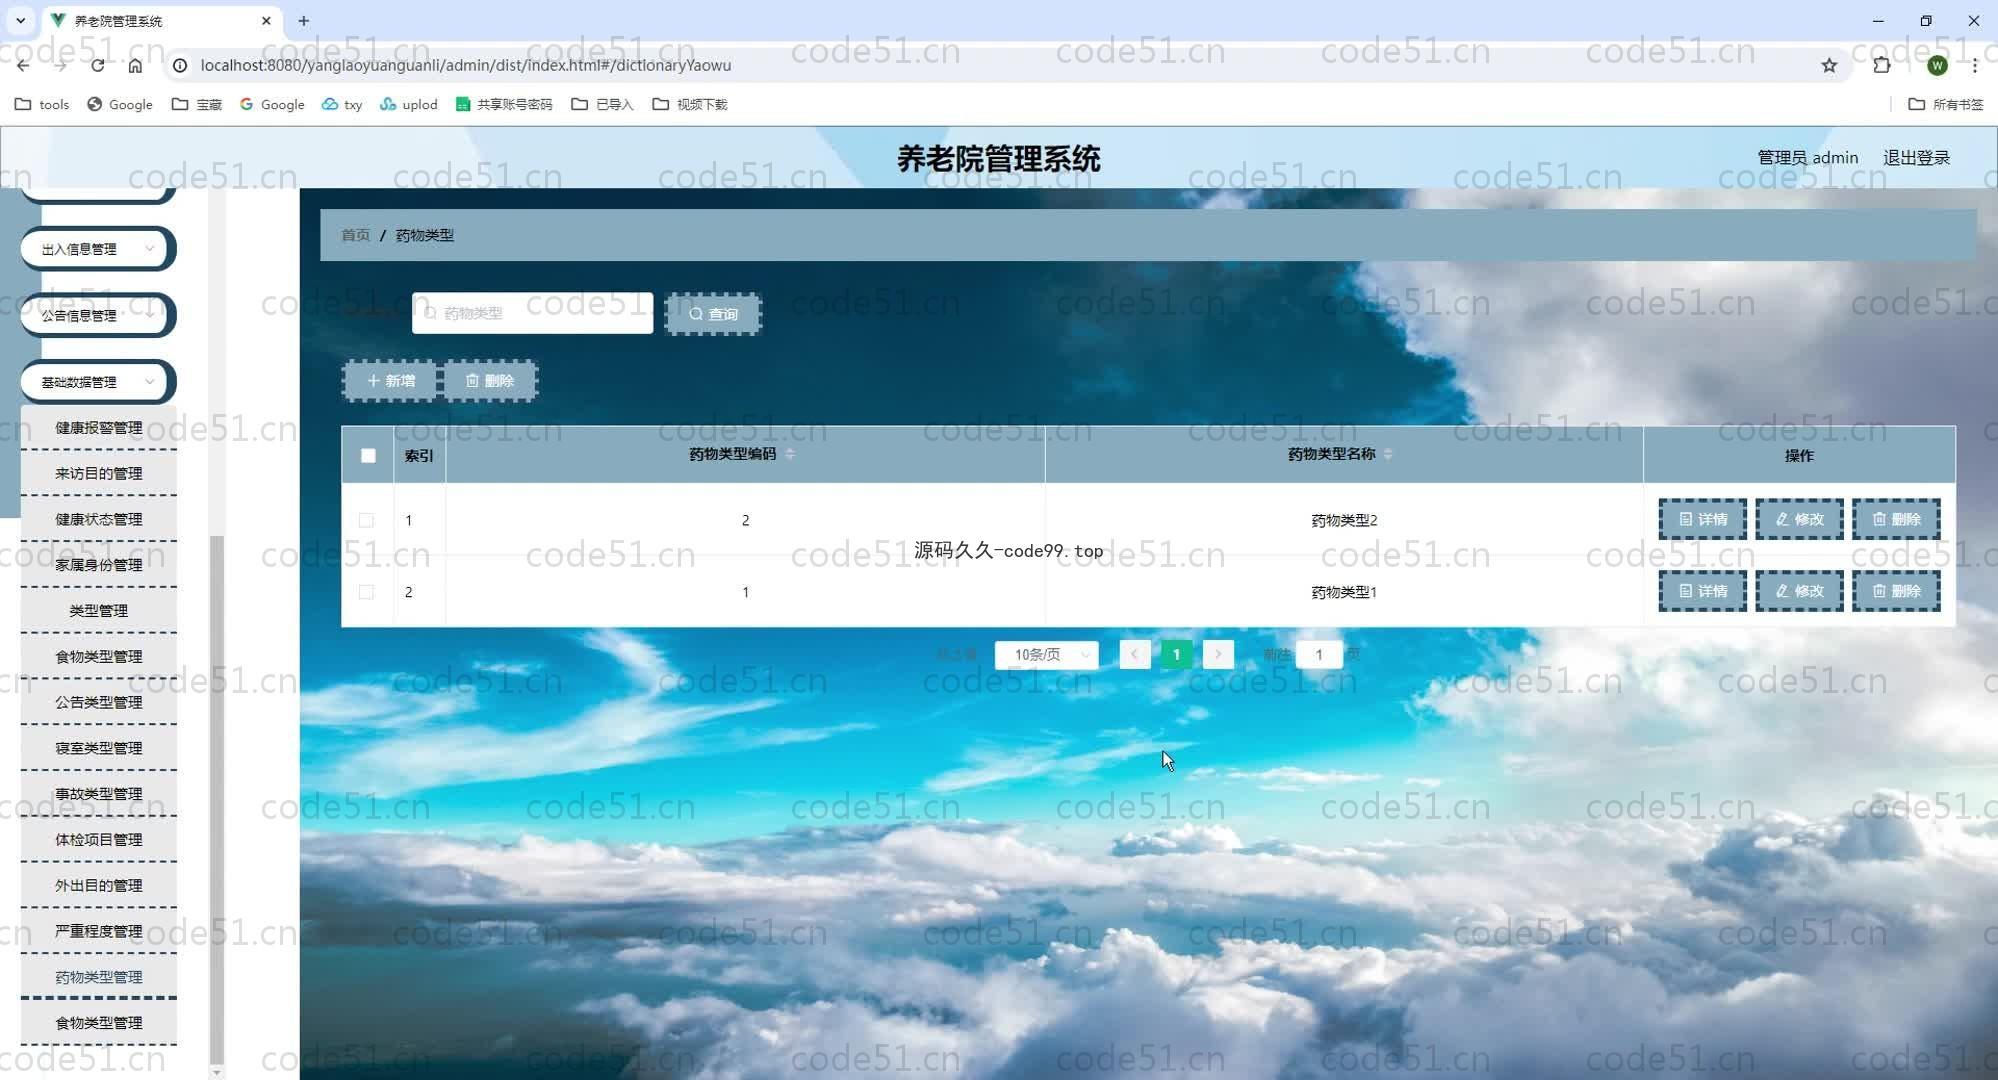The height and width of the screenshot is (1080, 1998).
Task: Open the uplod bookmark
Action: point(409,104)
